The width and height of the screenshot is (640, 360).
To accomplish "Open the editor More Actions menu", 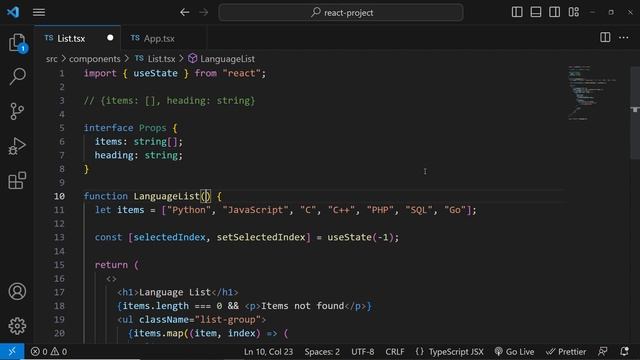I will click(x=624, y=38).
